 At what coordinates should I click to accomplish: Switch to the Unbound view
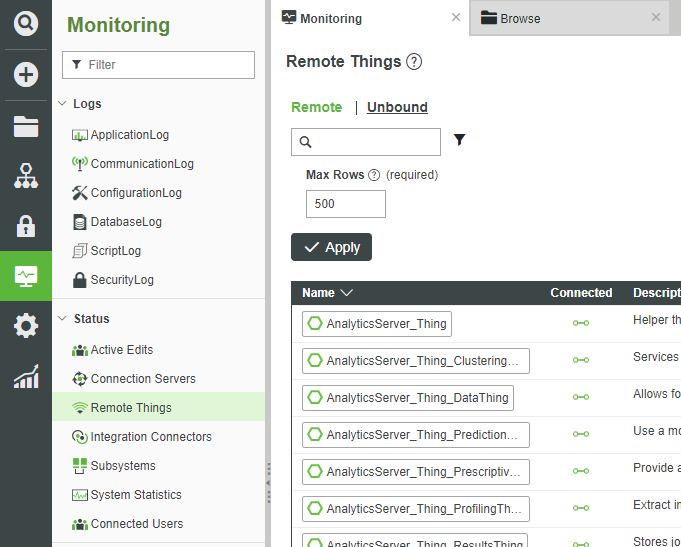pos(397,107)
